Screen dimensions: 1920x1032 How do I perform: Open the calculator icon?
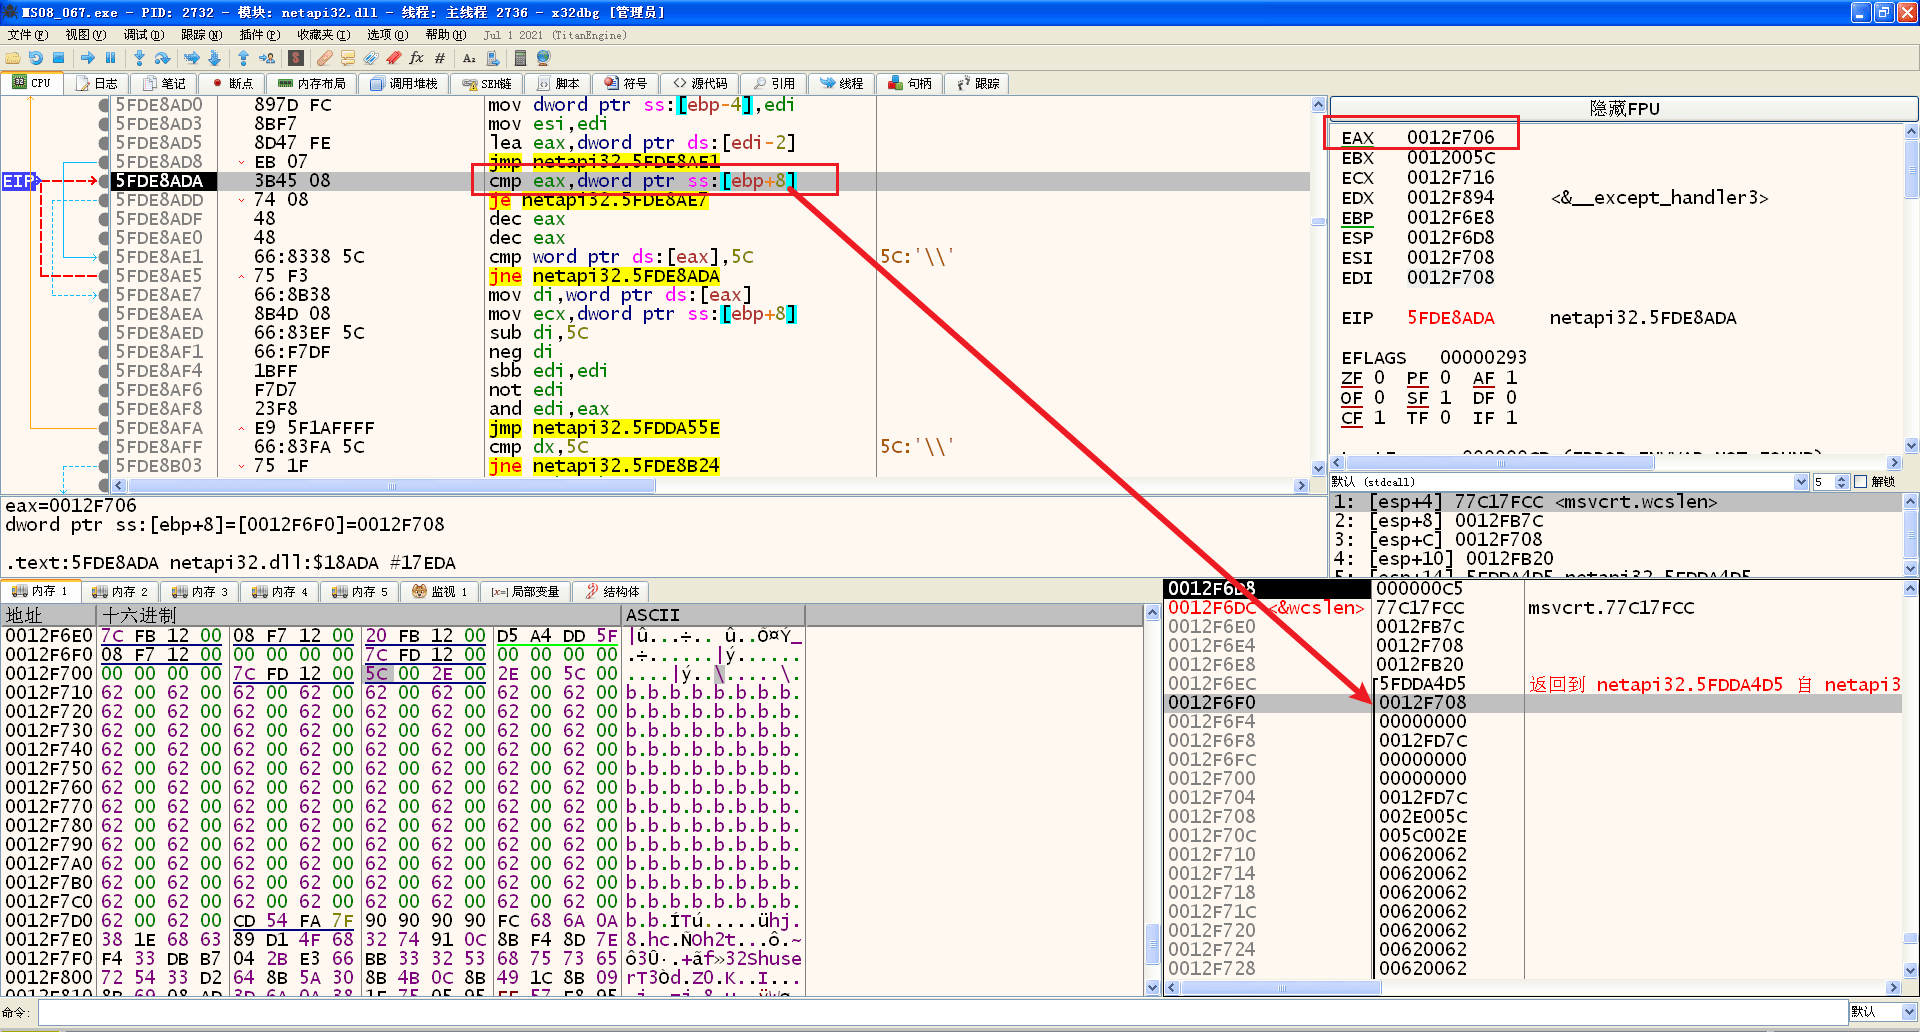(520, 58)
